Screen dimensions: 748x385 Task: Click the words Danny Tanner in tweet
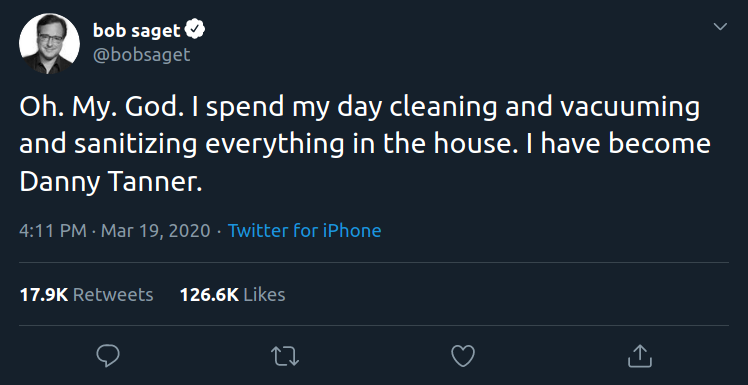coord(111,182)
